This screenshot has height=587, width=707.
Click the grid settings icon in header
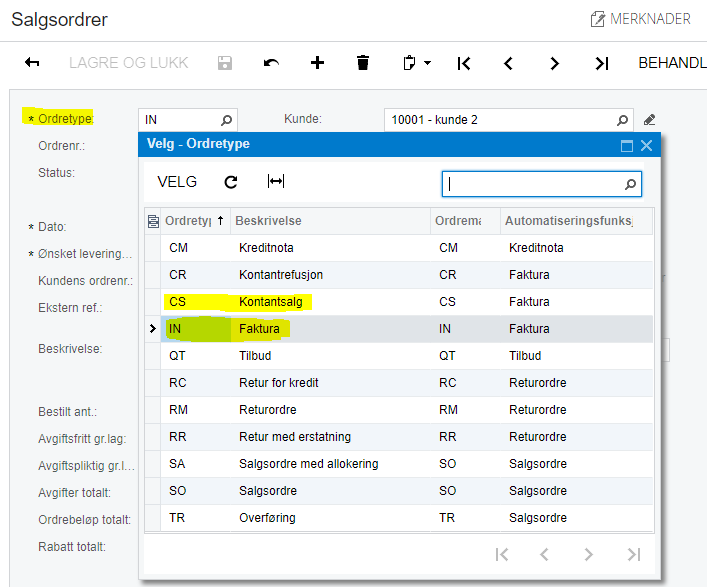pos(153,221)
